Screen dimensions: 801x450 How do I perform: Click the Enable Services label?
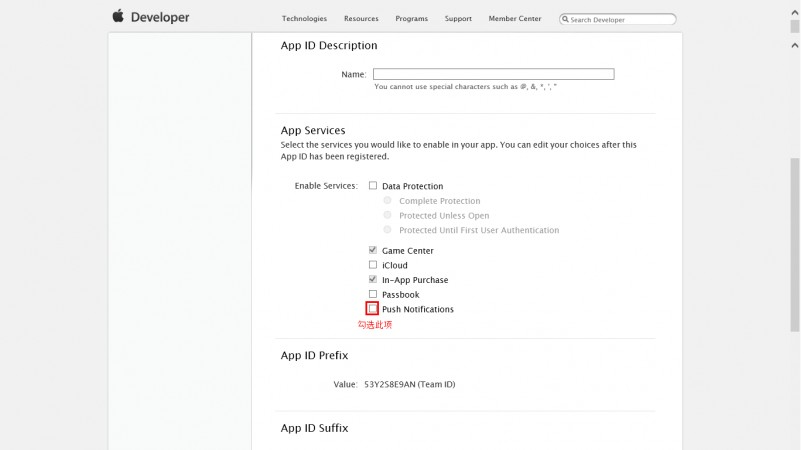[x=326, y=186]
